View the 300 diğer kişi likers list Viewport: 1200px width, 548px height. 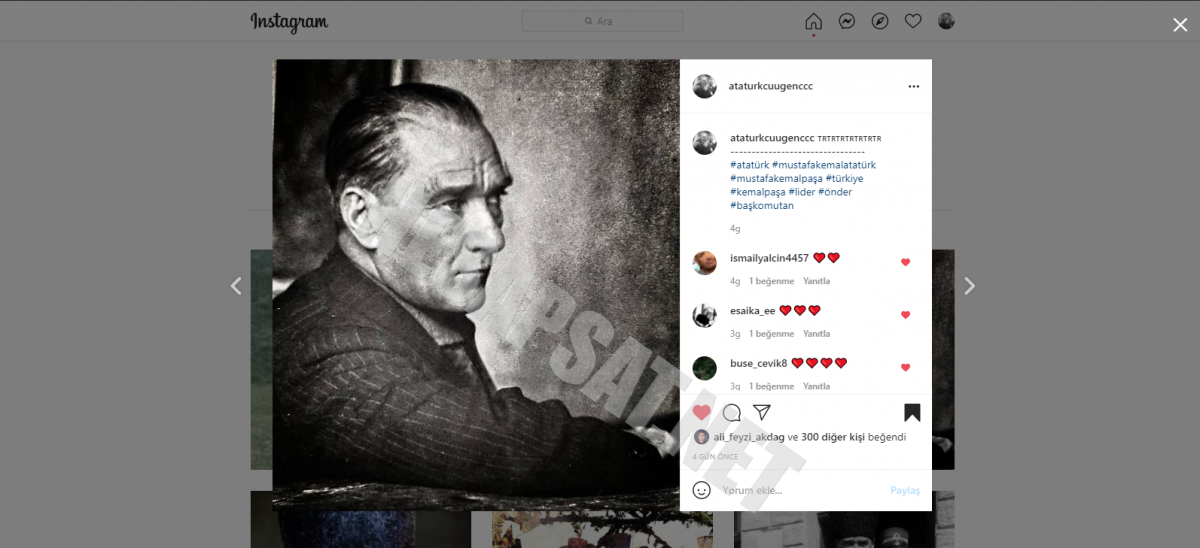click(x=833, y=437)
